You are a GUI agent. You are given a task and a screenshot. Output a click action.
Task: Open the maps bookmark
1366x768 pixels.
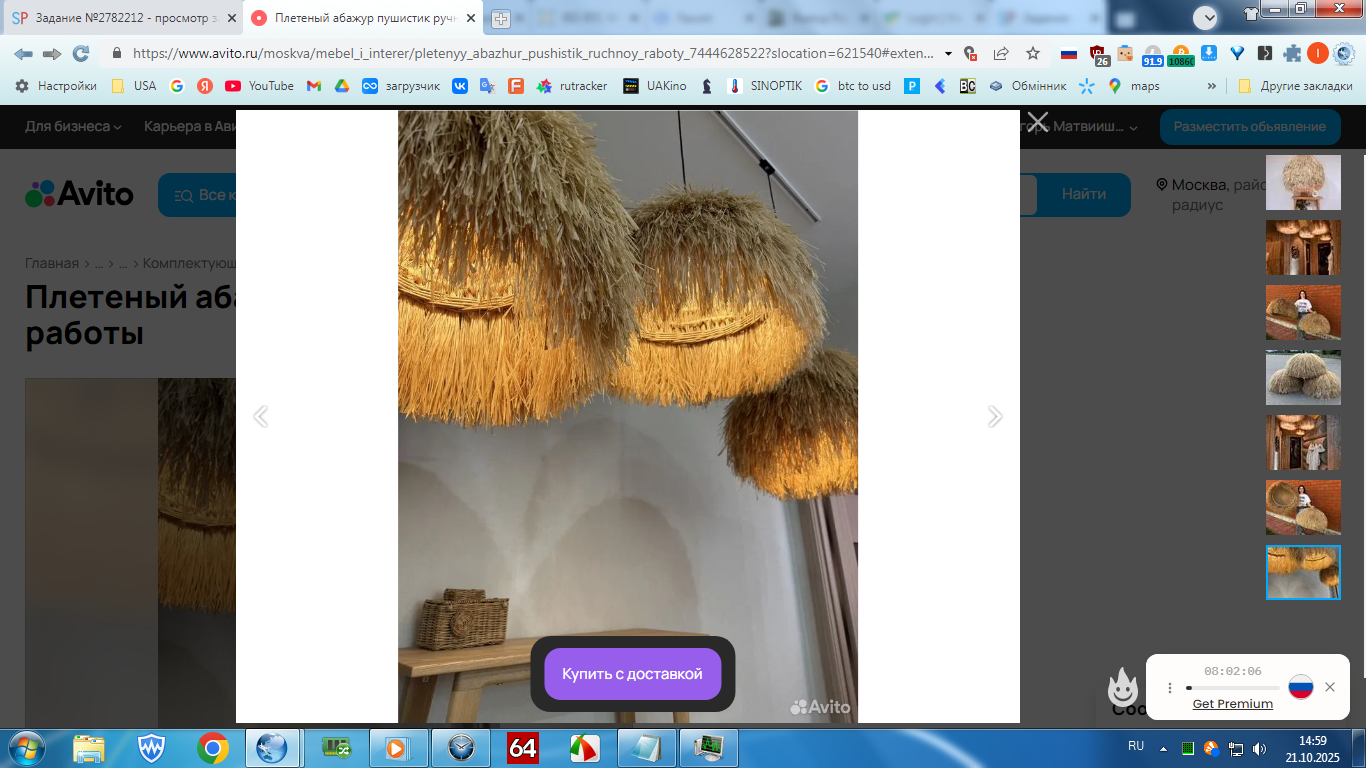tap(1134, 86)
